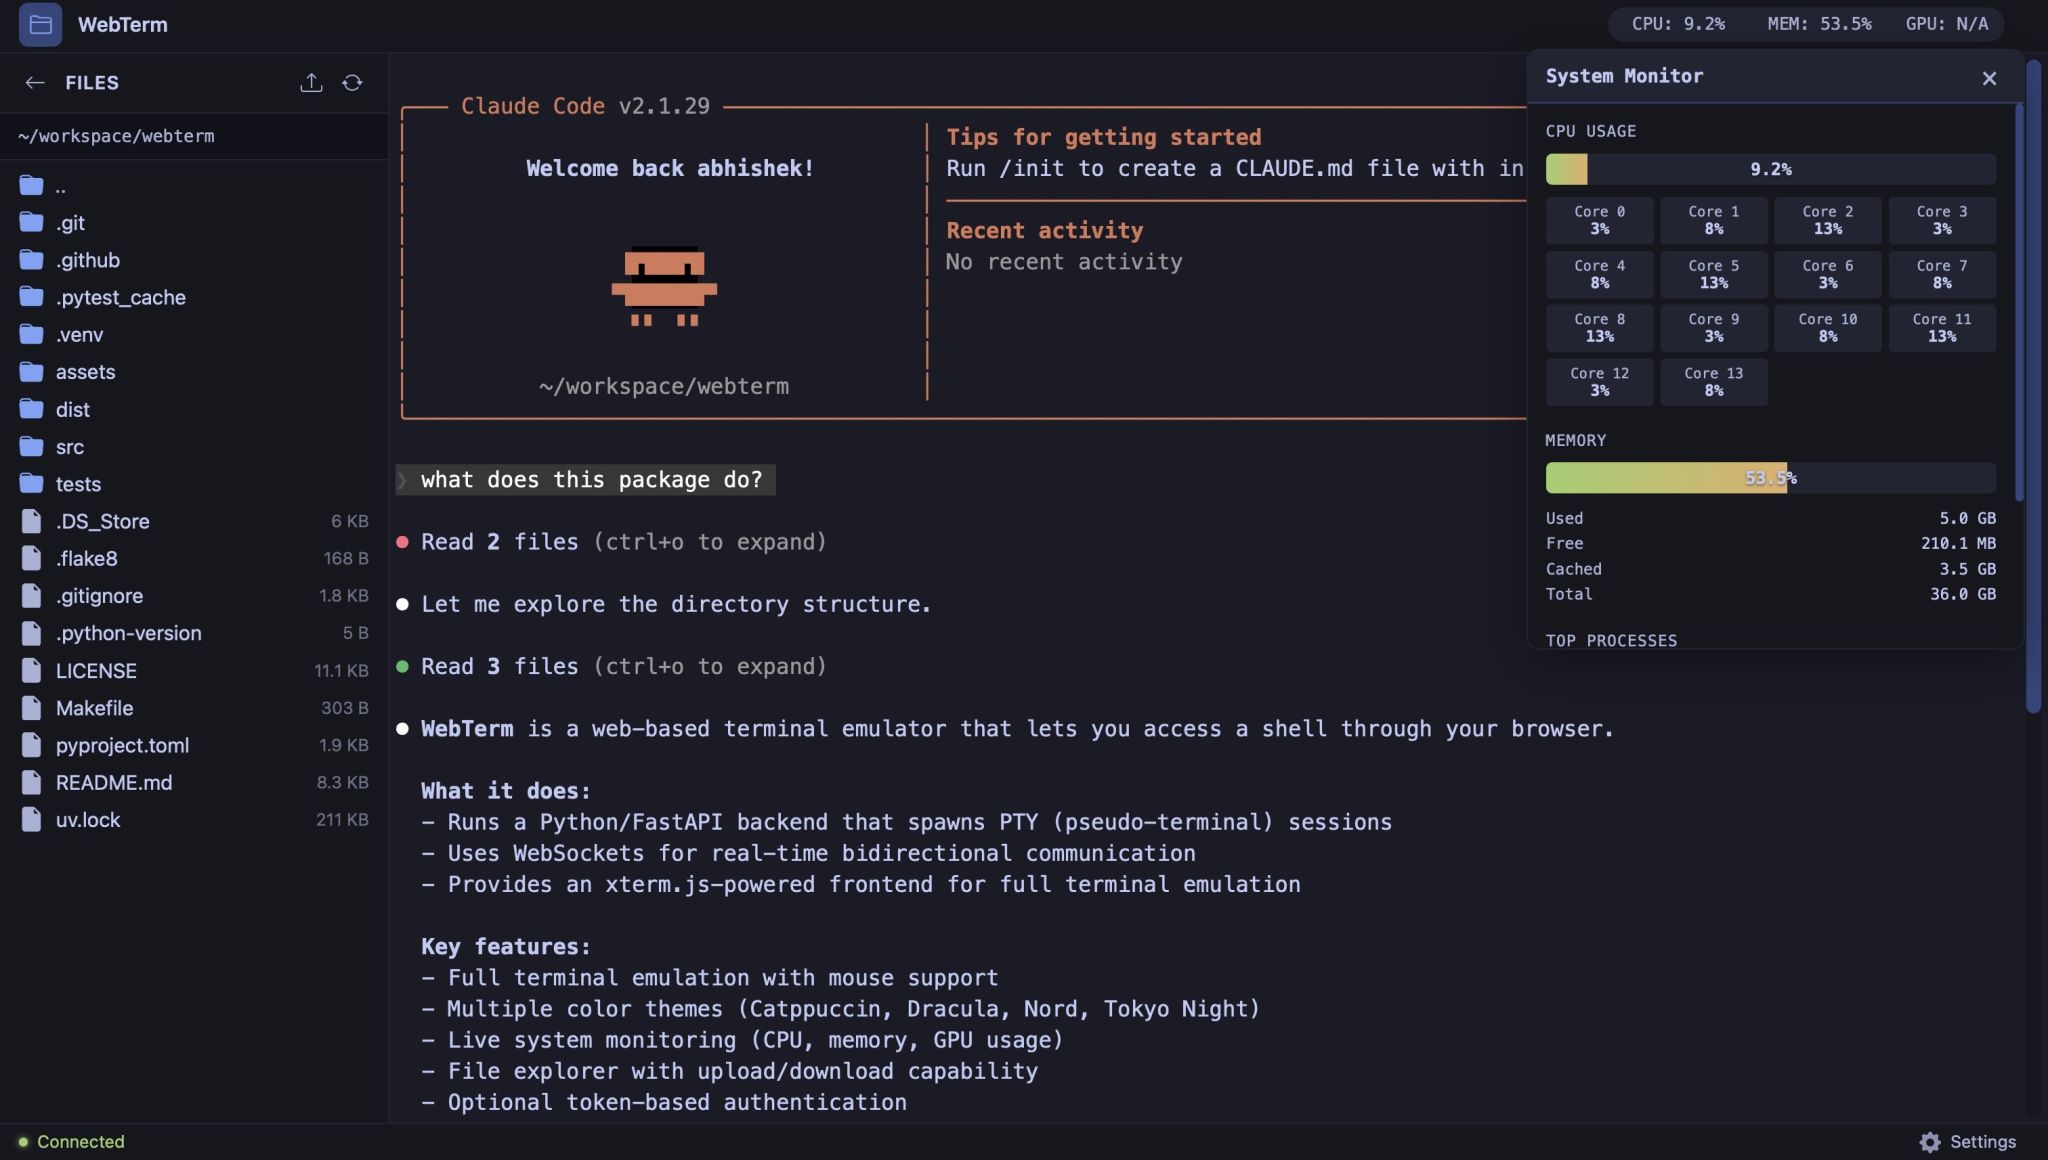Click the Core 2 usage tile
2048x1160 pixels.
point(1827,220)
